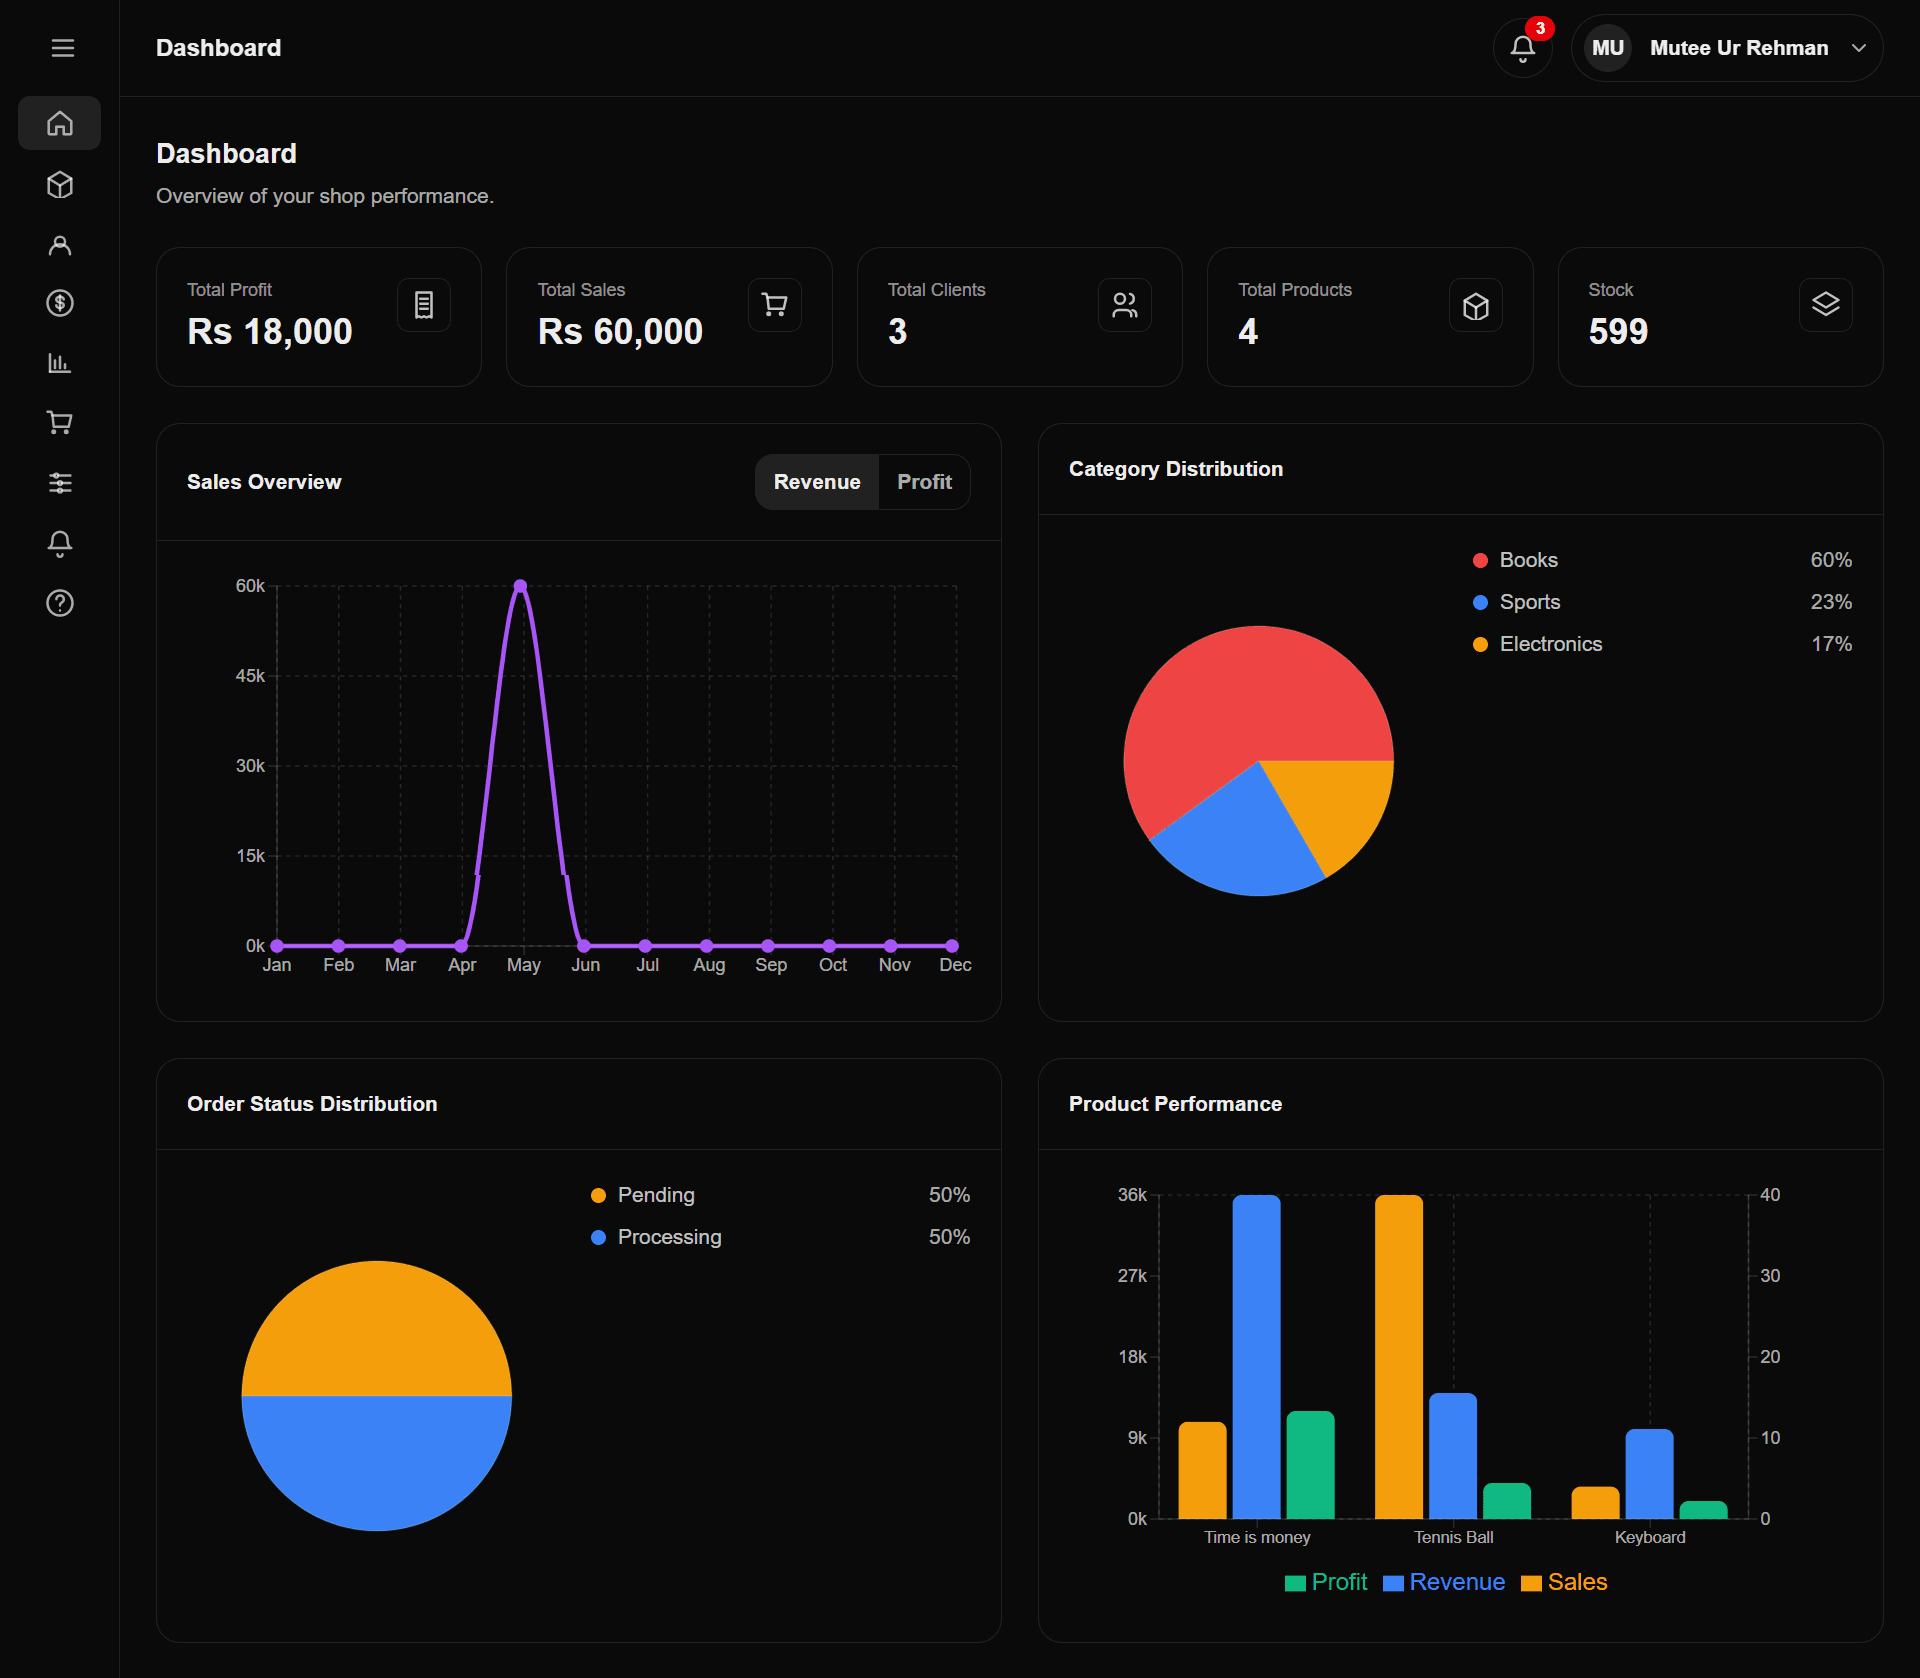The width and height of the screenshot is (1920, 1678).
Task: Expand the Mutee Ur Rehman user menu chevron
Action: (x=1859, y=48)
